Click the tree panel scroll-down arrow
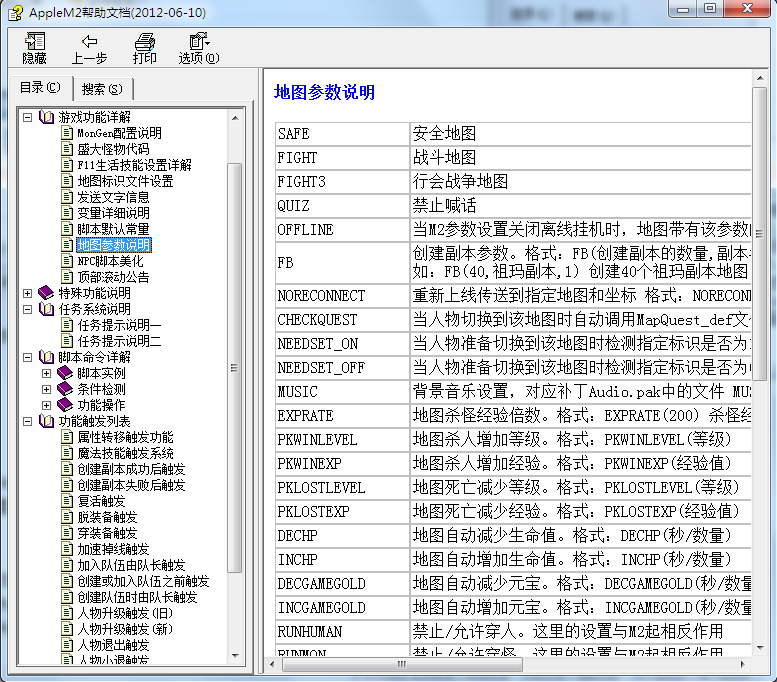 [235, 656]
